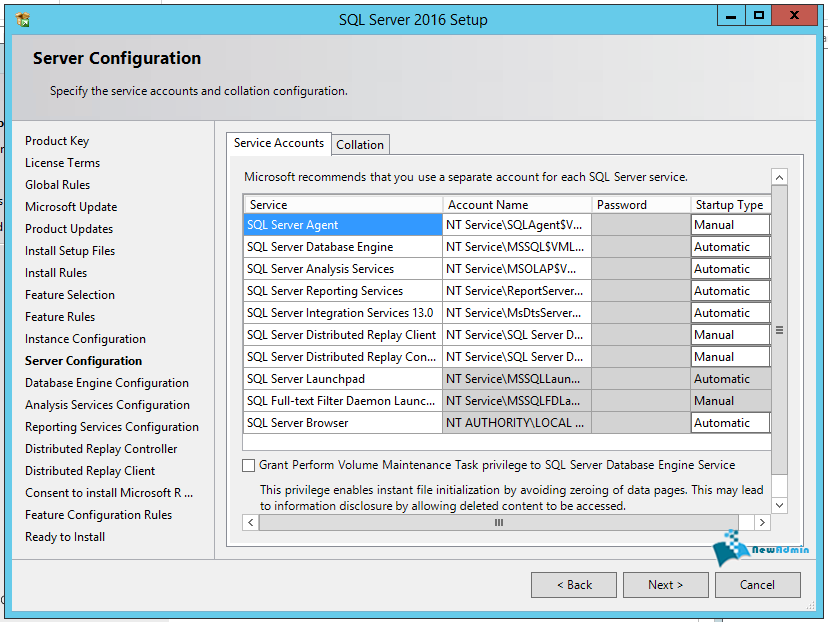Enable Grant Perform Volume Maintenance Task checkbox
The width and height of the screenshot is (828, 622).
pos(248,465)
